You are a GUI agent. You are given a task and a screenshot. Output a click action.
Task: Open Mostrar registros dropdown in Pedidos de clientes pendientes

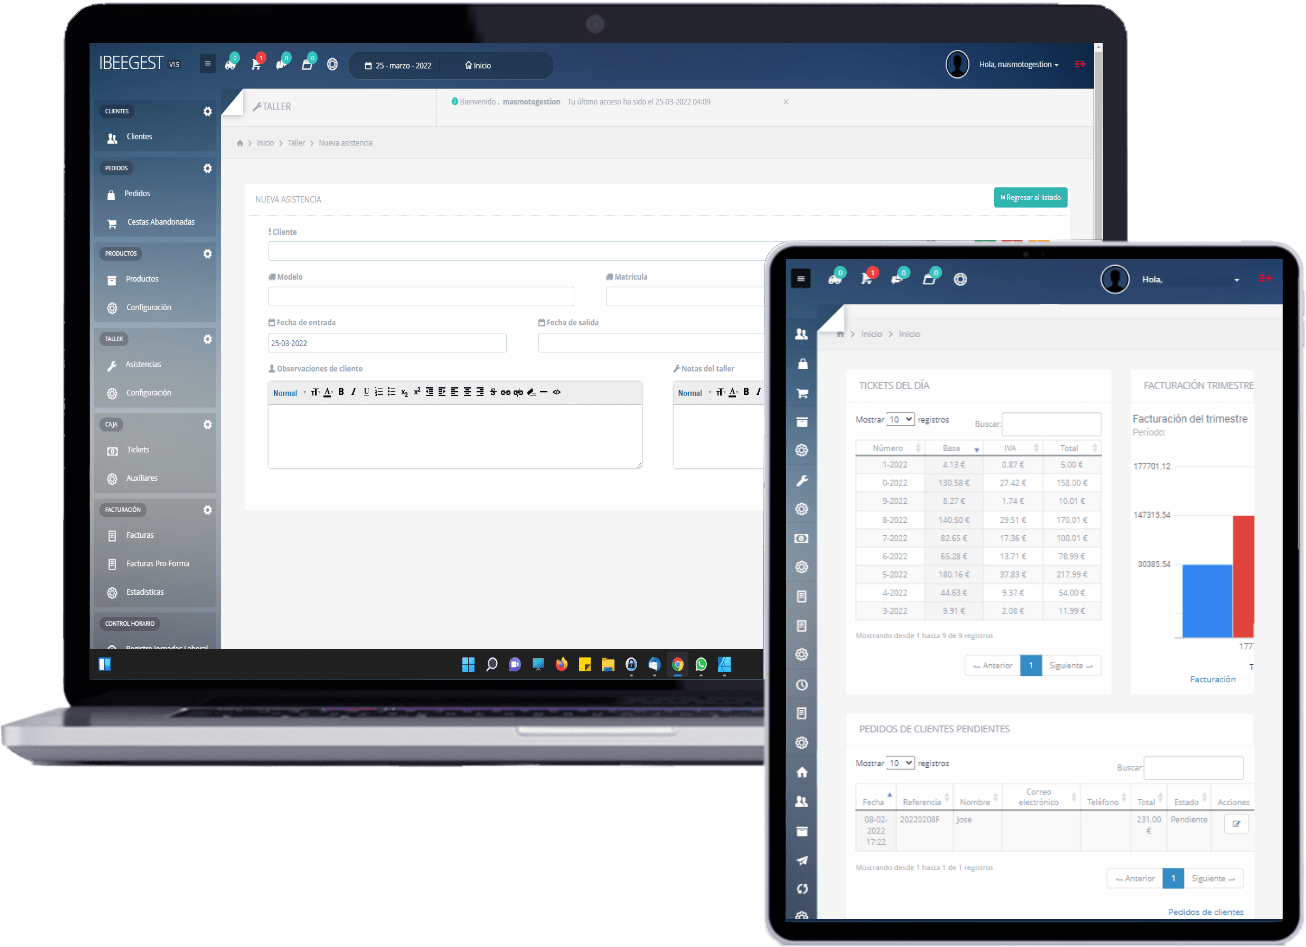coord(901,763)
